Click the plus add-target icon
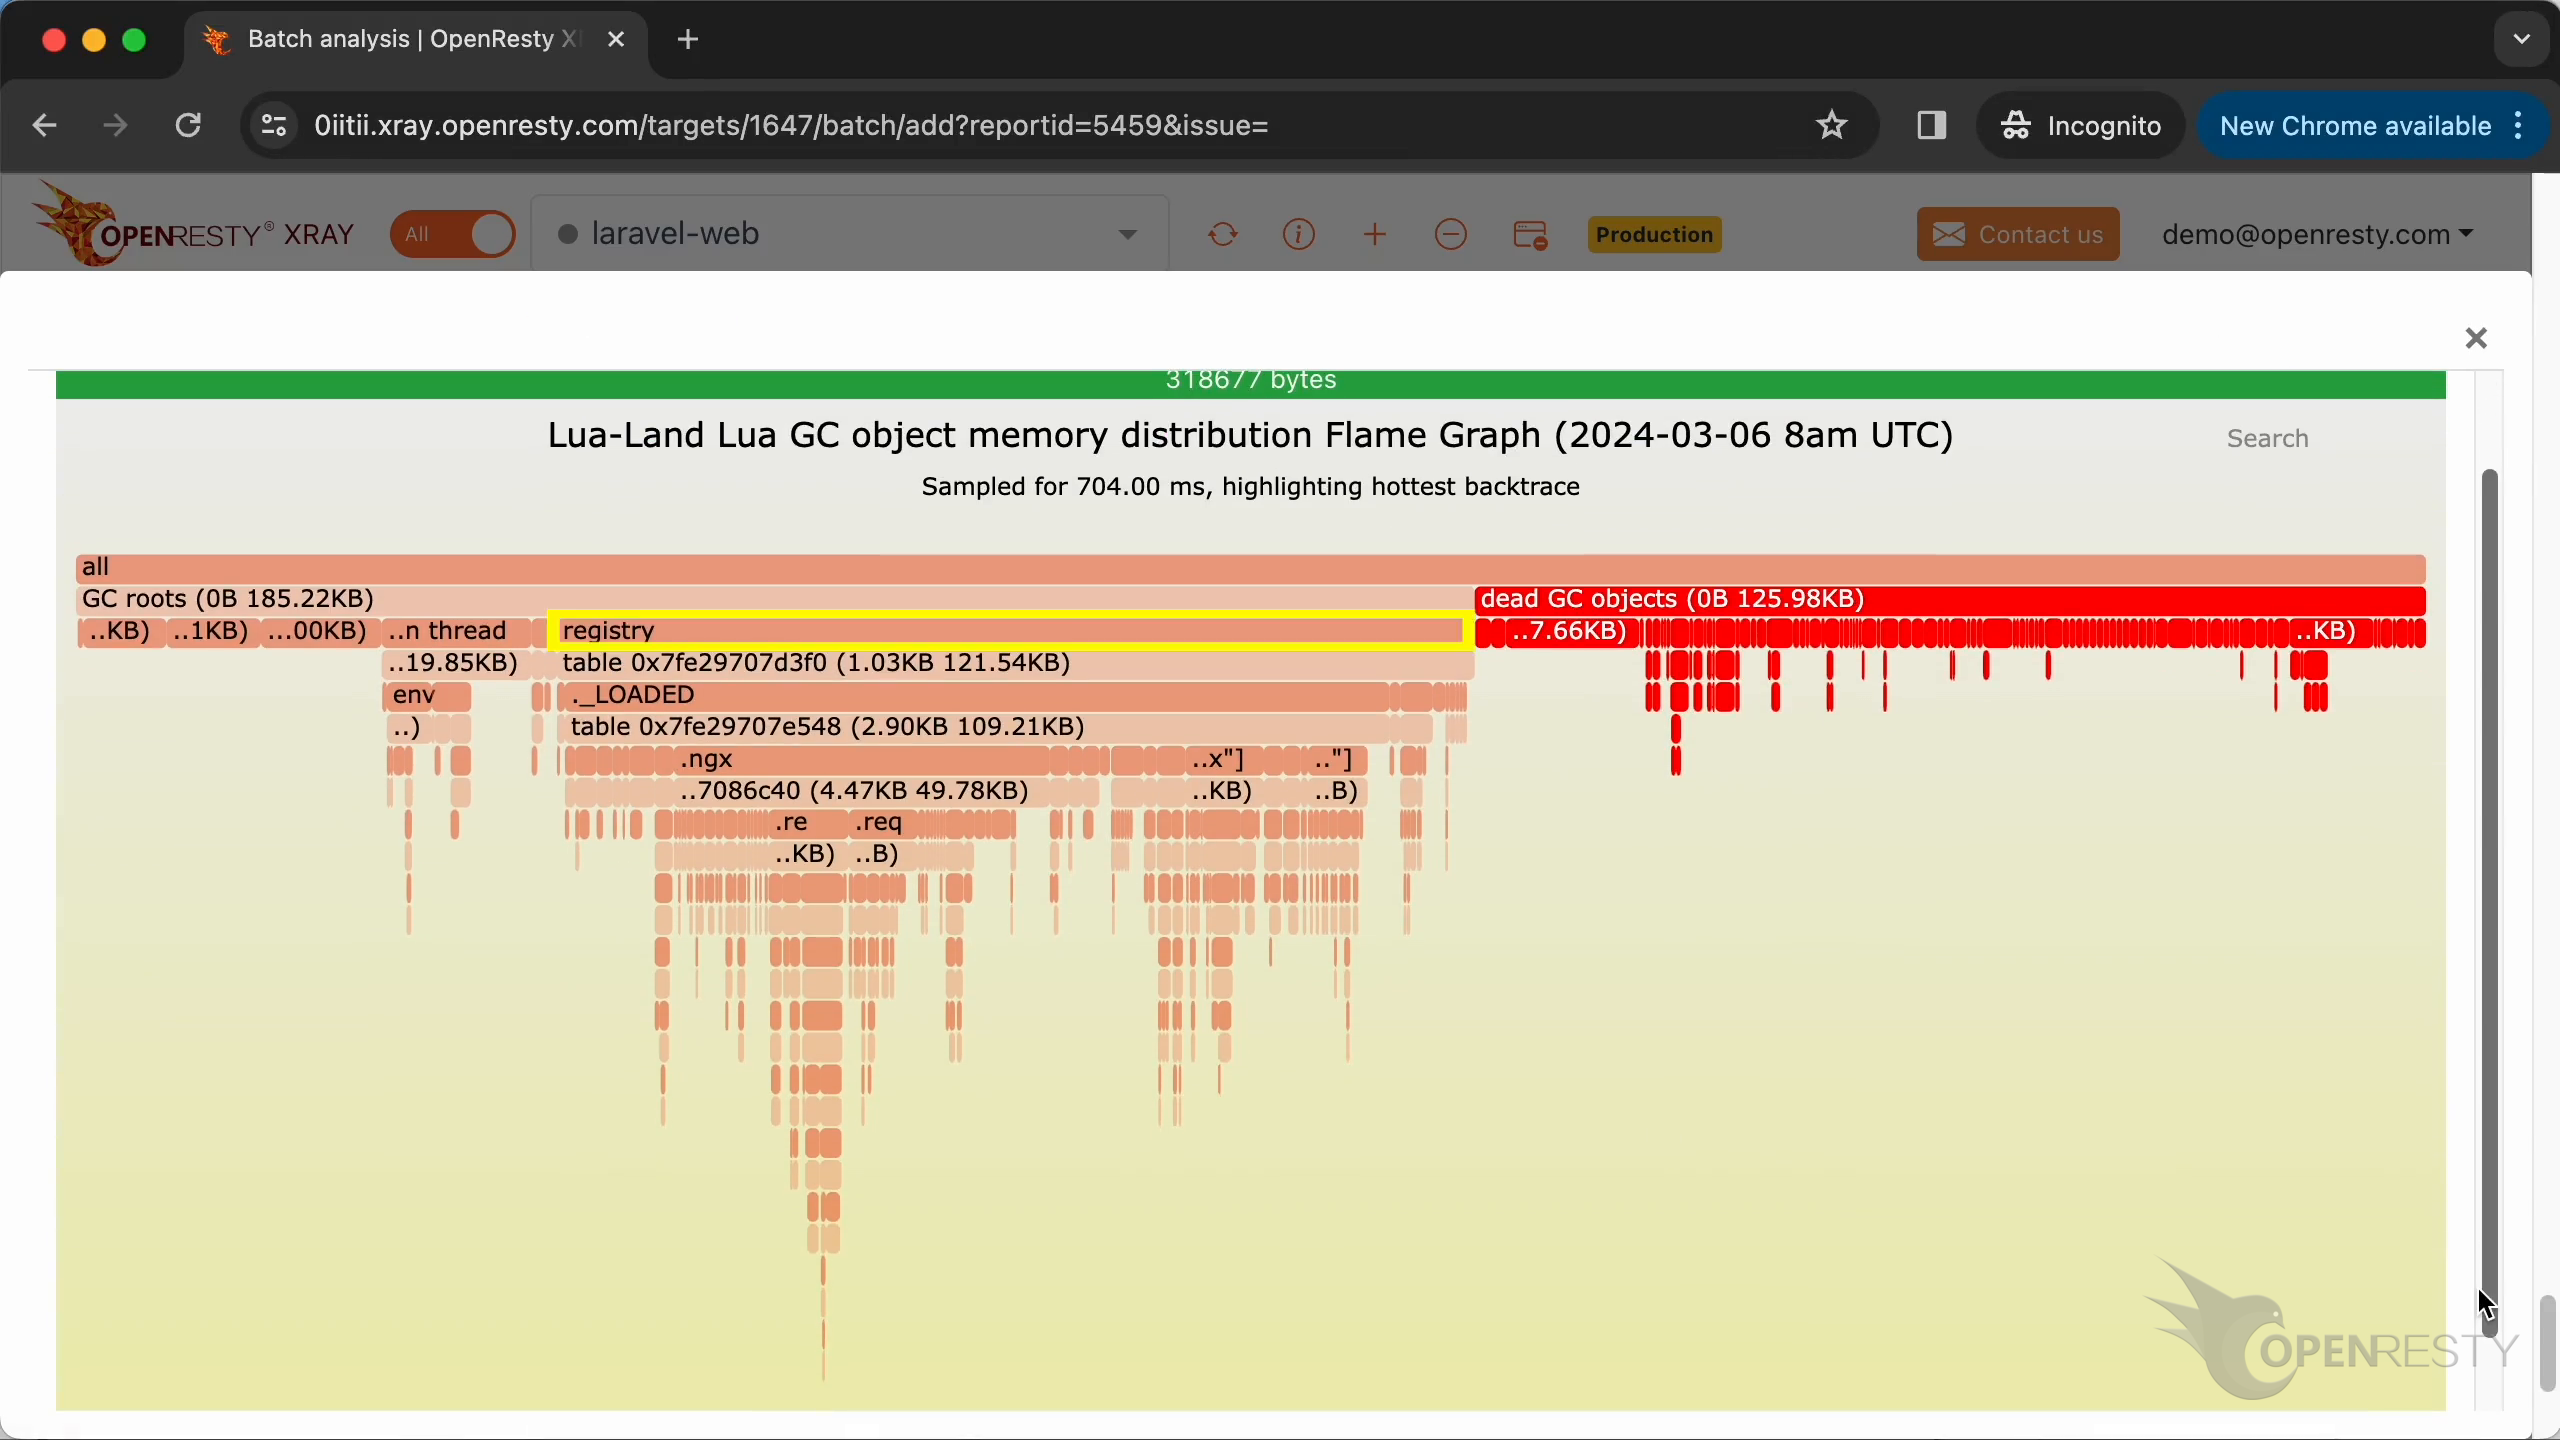2560x1440 pixels. (x=1375, y=234)
